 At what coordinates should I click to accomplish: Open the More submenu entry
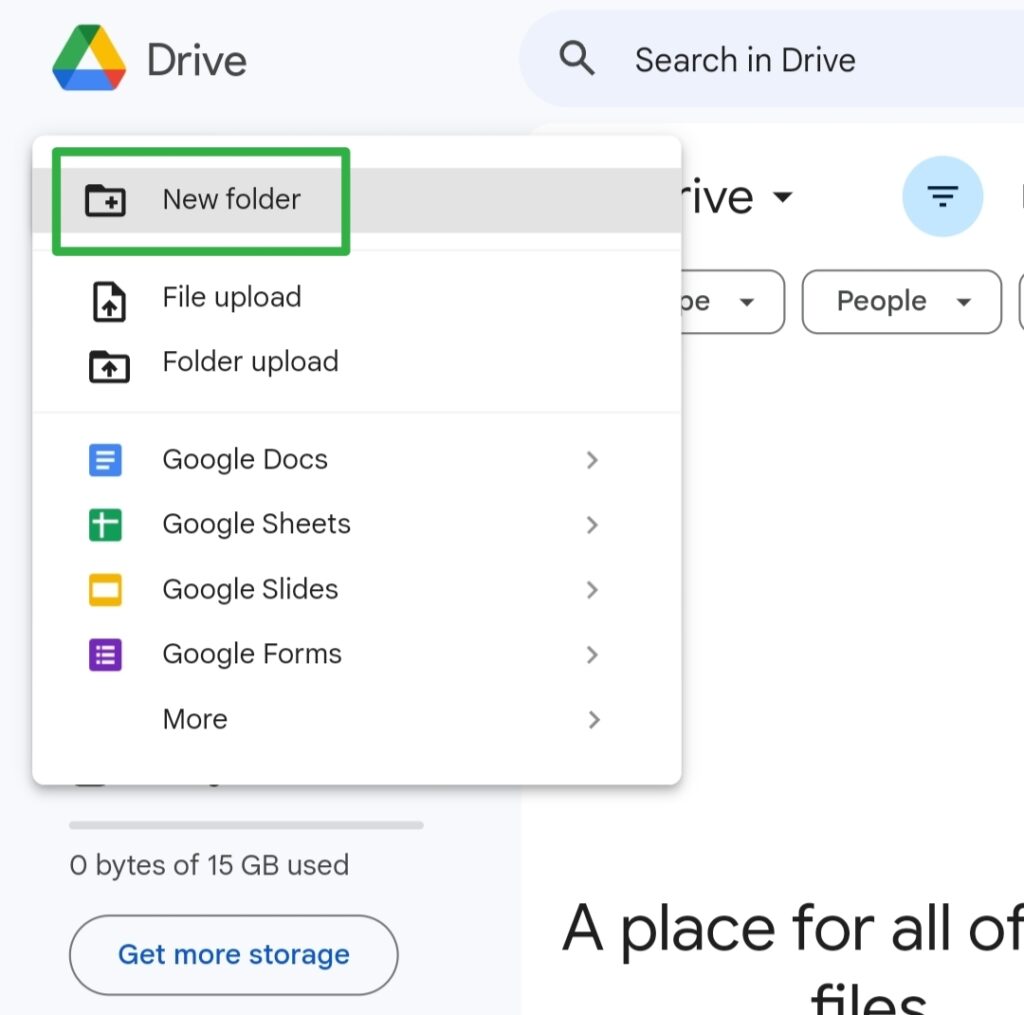pyautogui.click(x=195, y=719)
